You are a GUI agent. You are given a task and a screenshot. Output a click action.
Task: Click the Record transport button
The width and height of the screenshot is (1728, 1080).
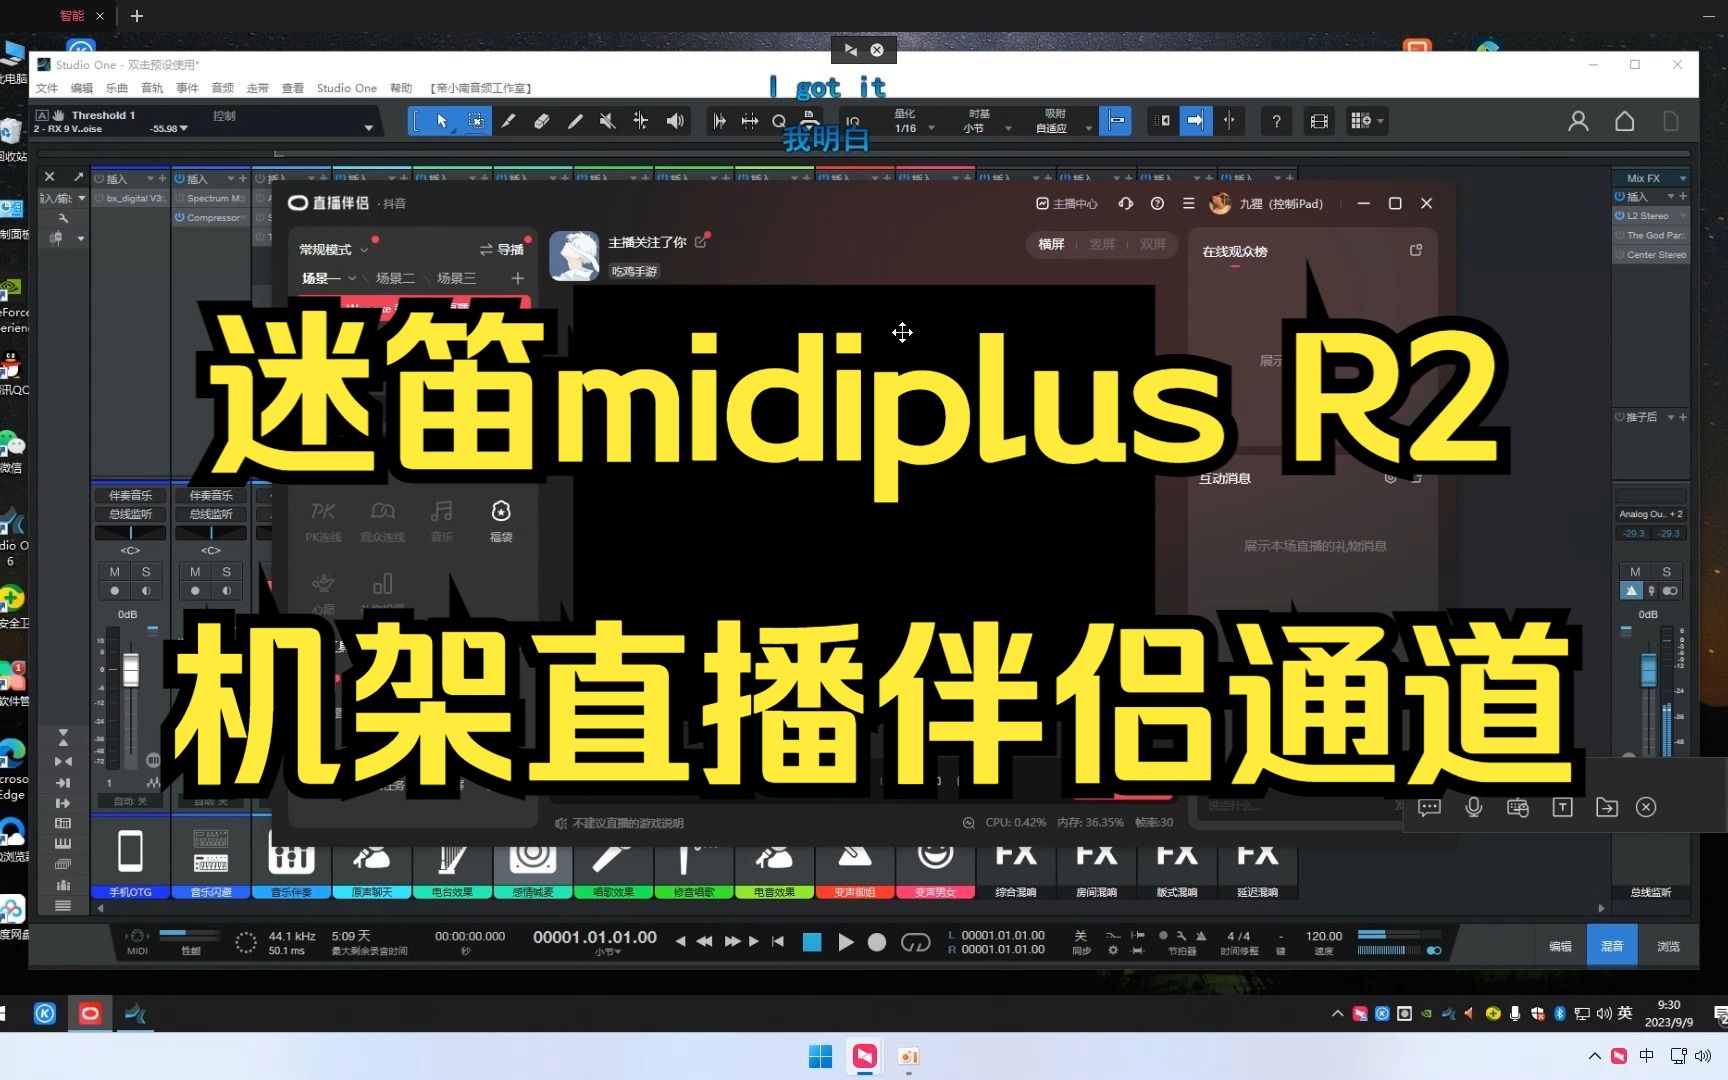click(877, 941)
